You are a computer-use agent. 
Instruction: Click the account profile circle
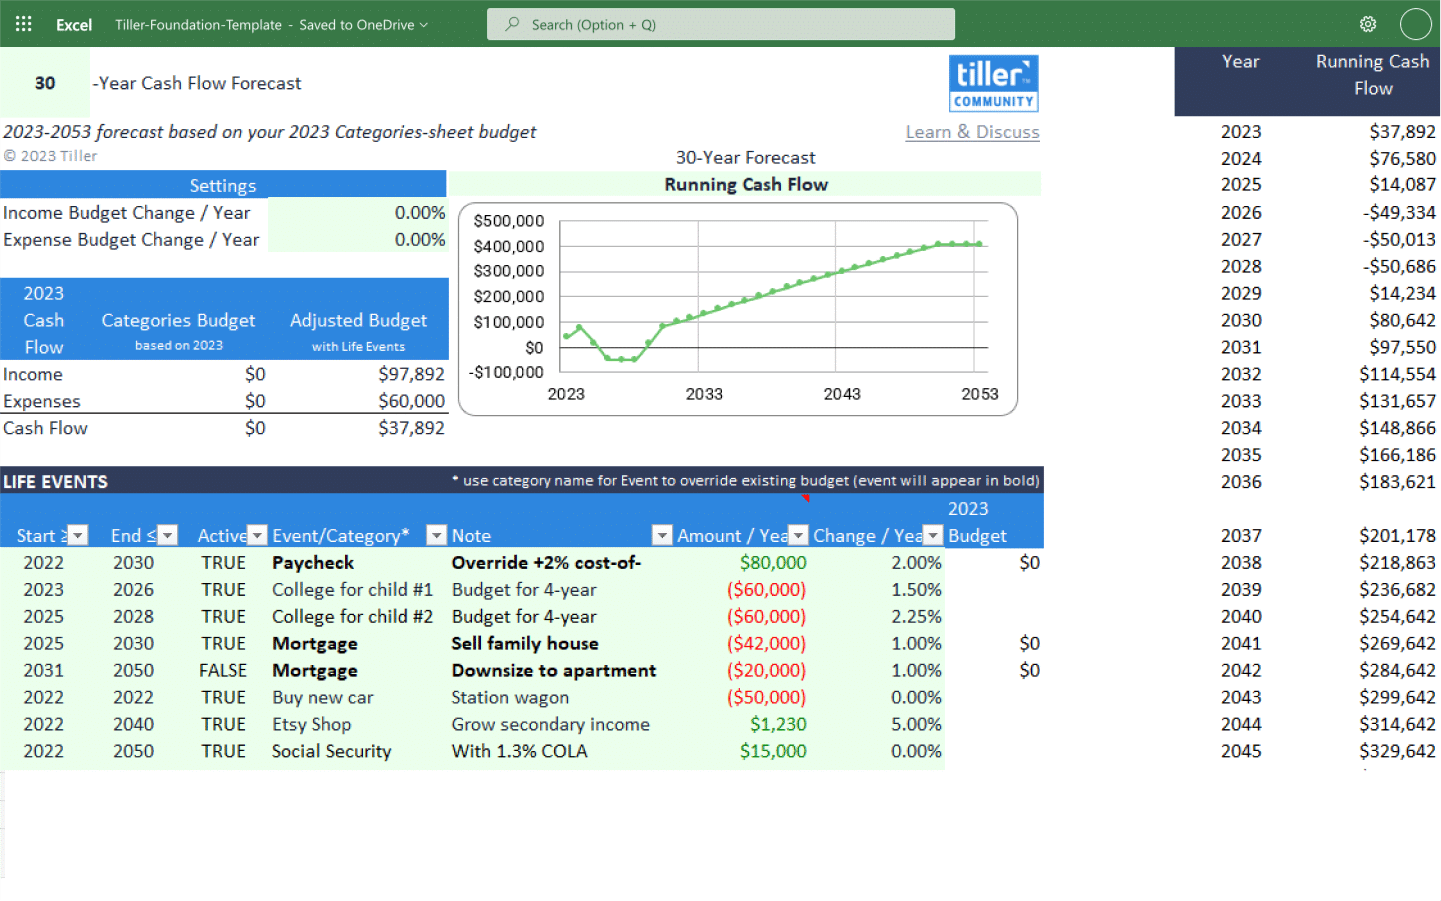[1415, 24]
